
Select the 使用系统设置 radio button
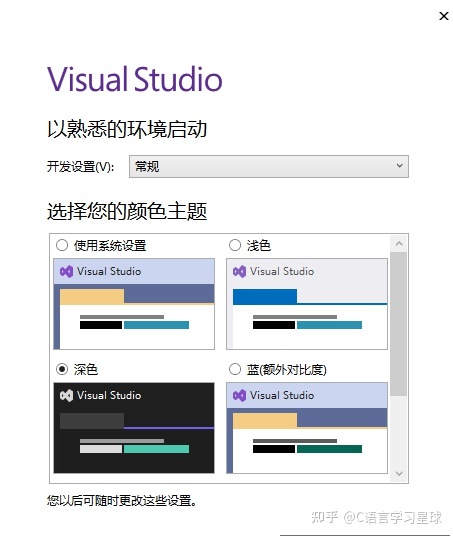click(62, 245)
